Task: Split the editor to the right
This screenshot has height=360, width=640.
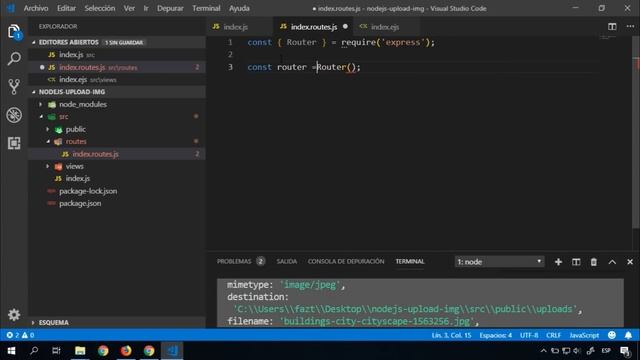Action: click(x=612, y=27)
